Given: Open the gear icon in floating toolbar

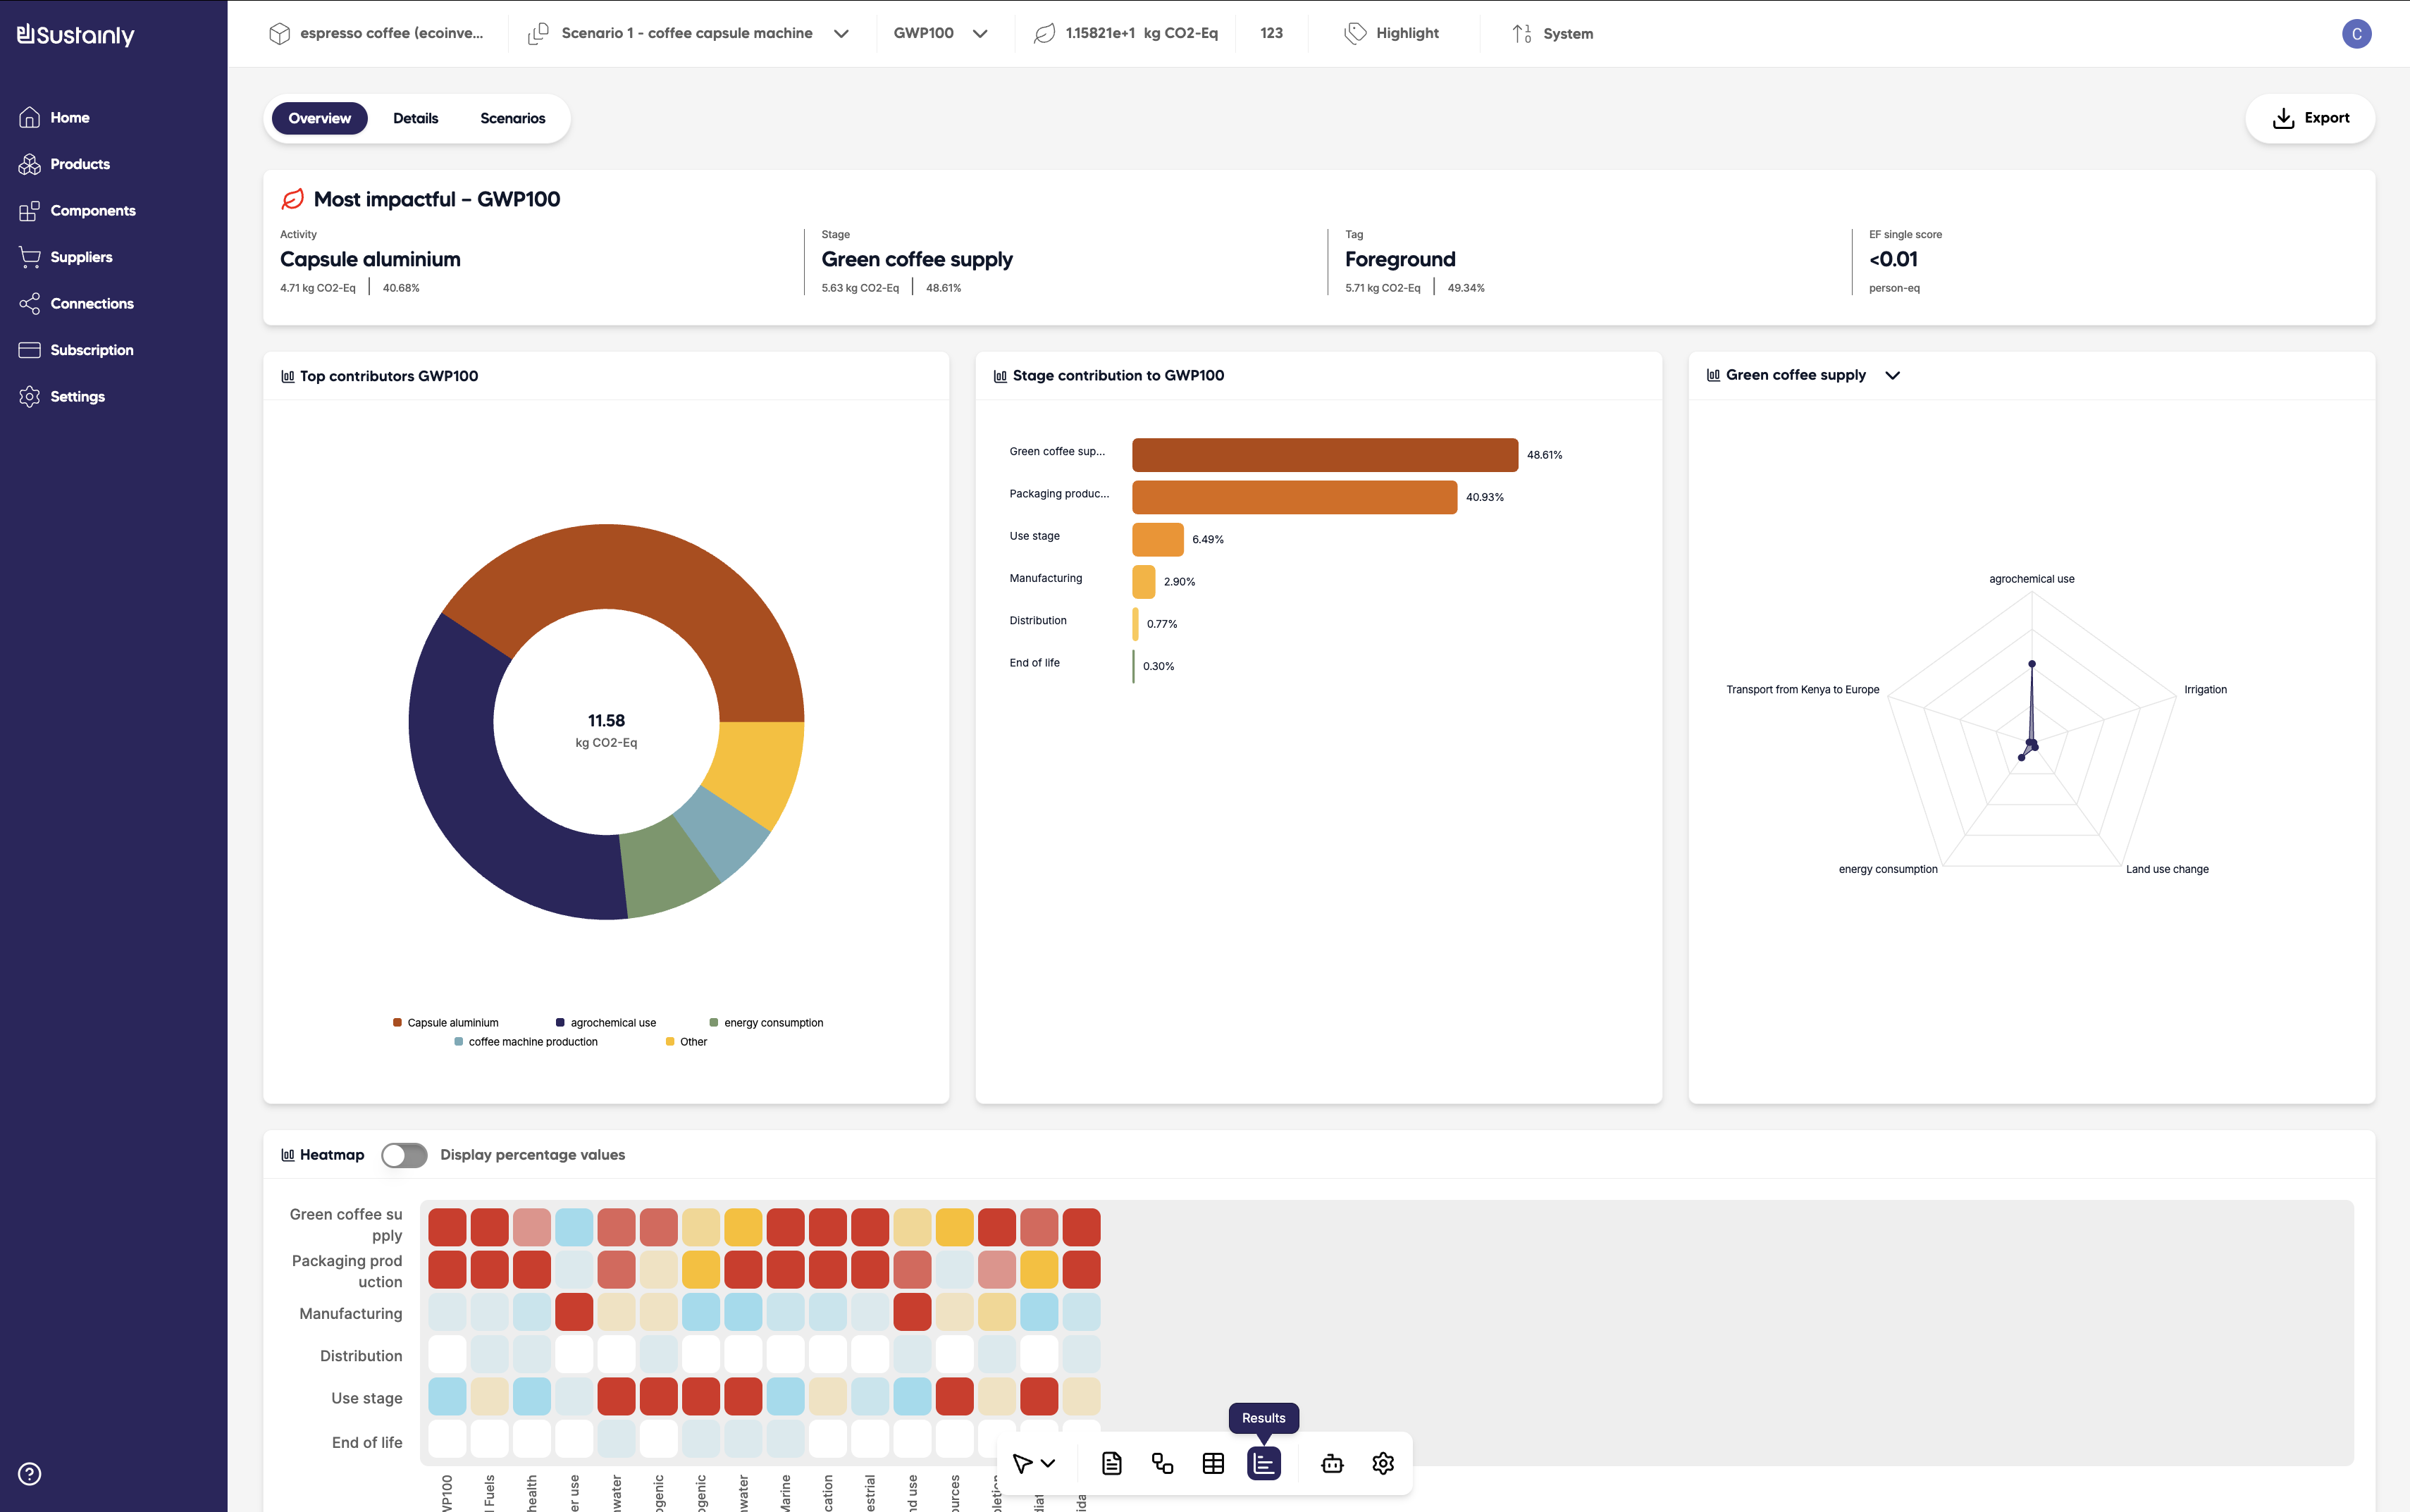Looking at the screenshot, I should coord(1383,1463).
